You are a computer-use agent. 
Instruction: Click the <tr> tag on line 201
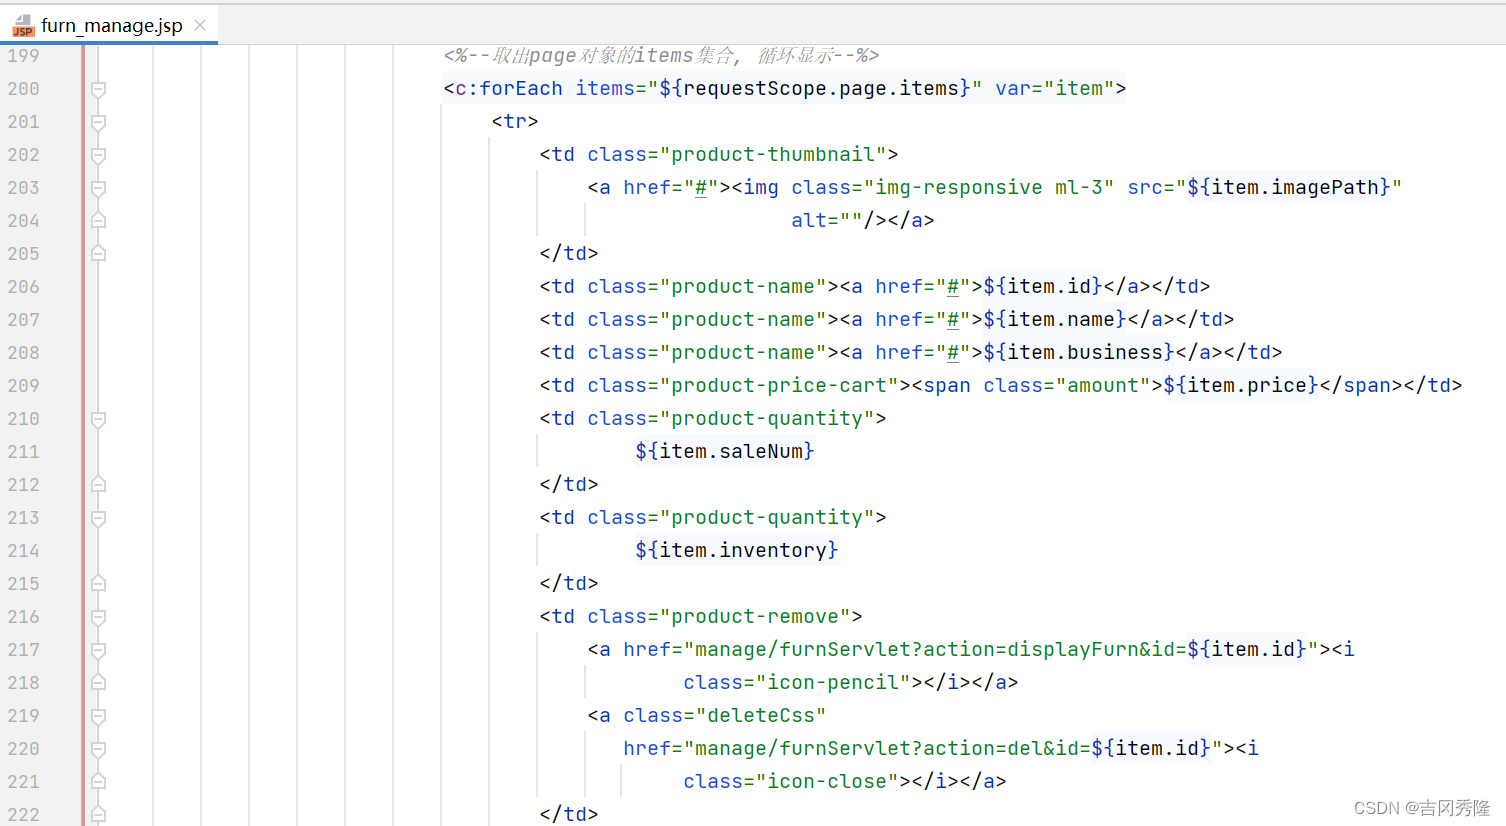(515, 122)
